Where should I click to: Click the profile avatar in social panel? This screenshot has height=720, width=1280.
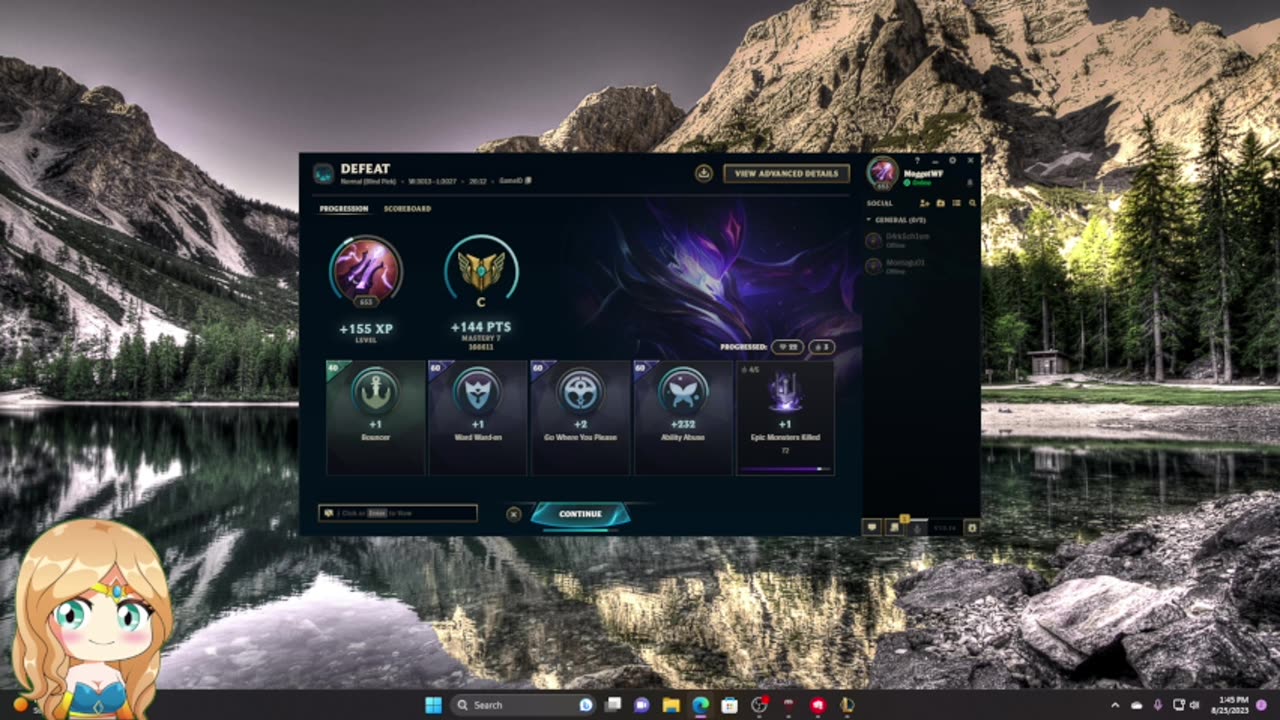(883, 173)
